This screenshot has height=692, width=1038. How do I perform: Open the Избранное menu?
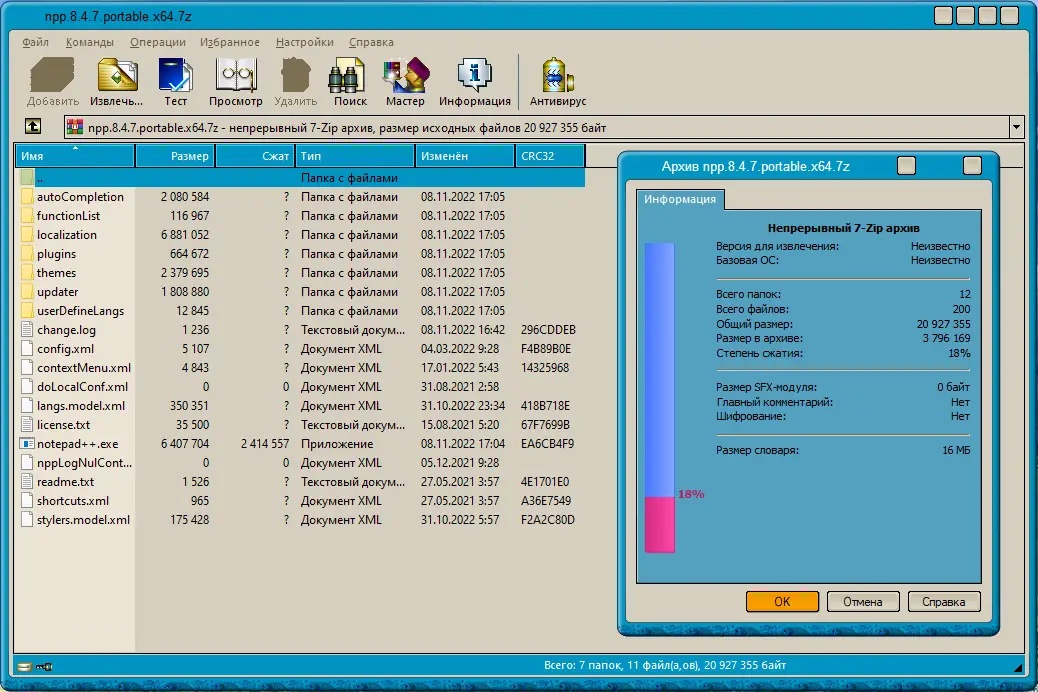coord(230,42)
